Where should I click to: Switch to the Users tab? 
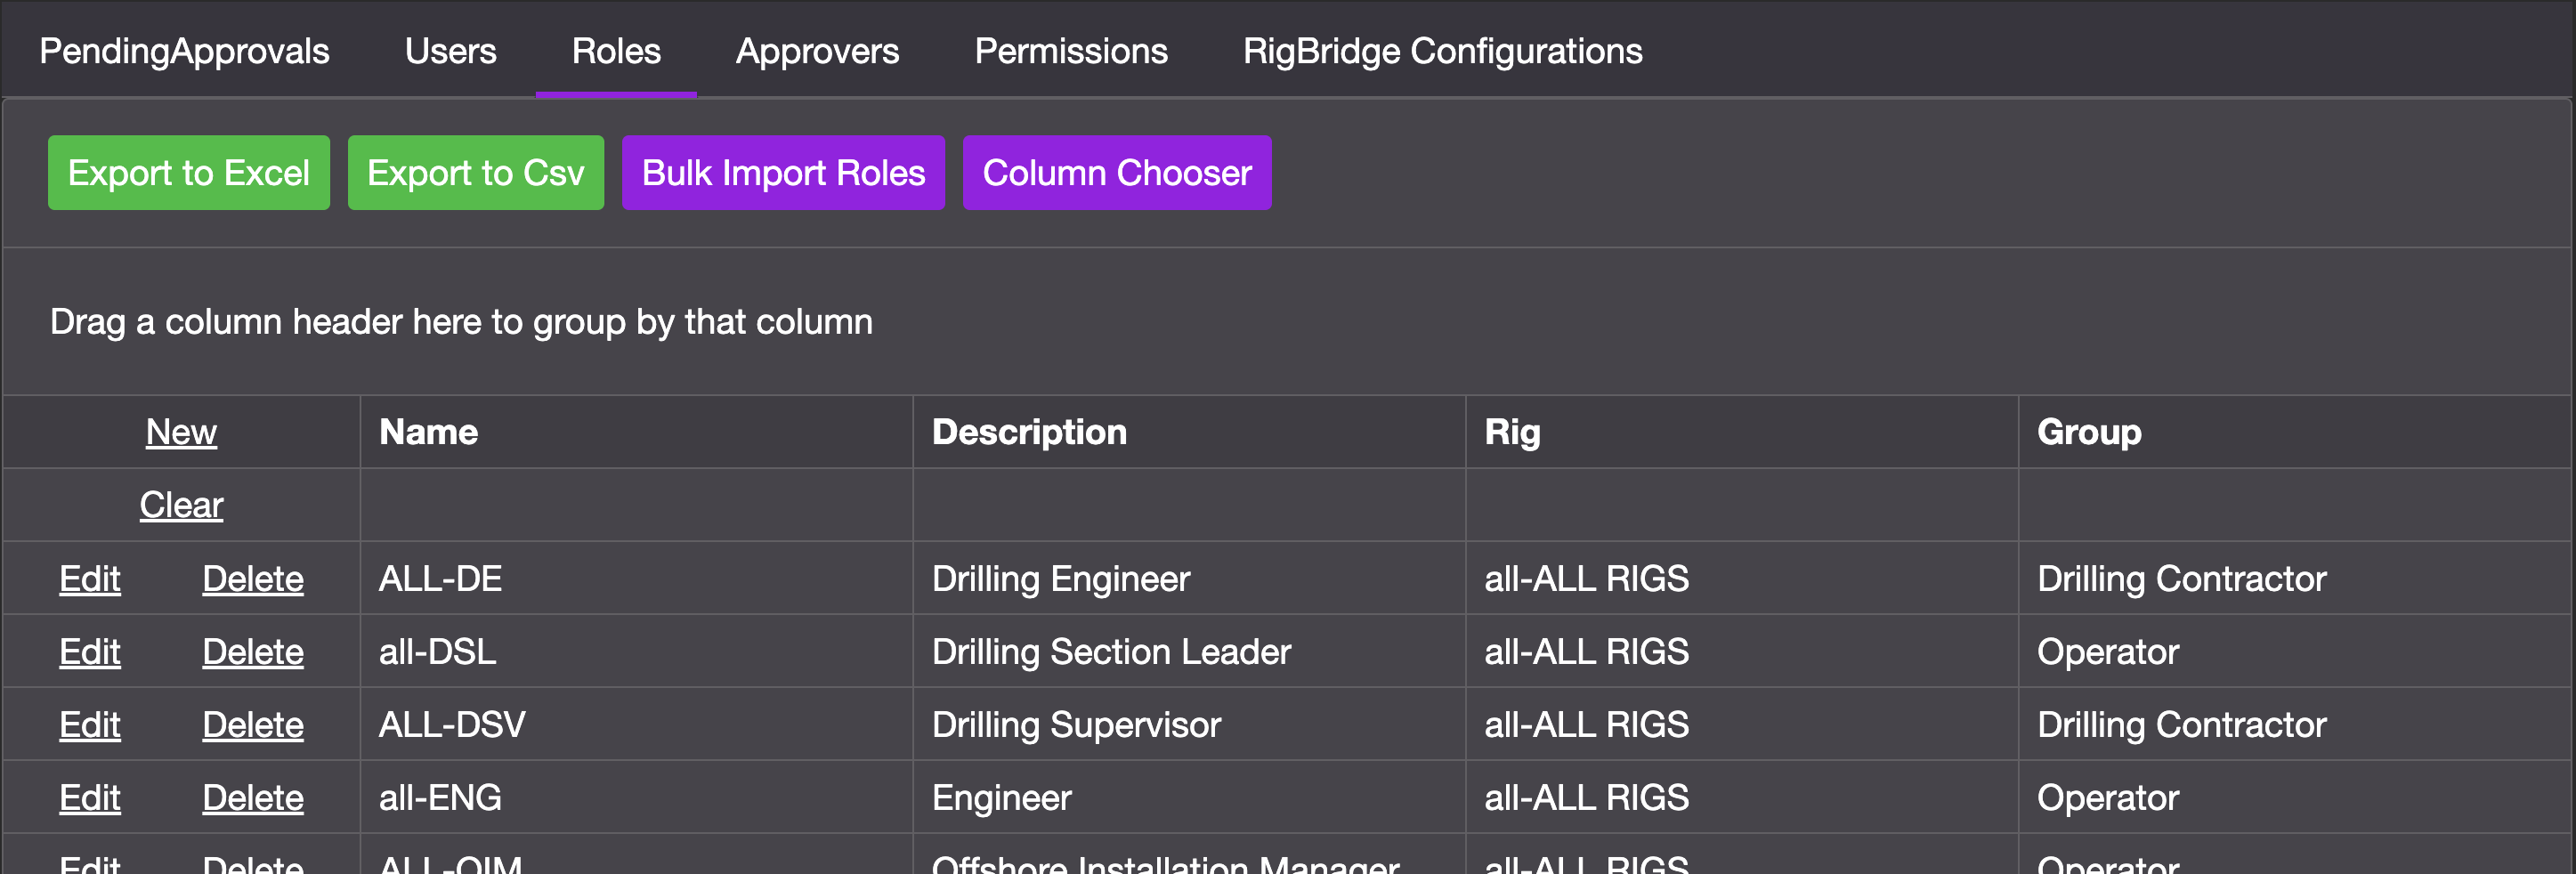click(450, 50)
